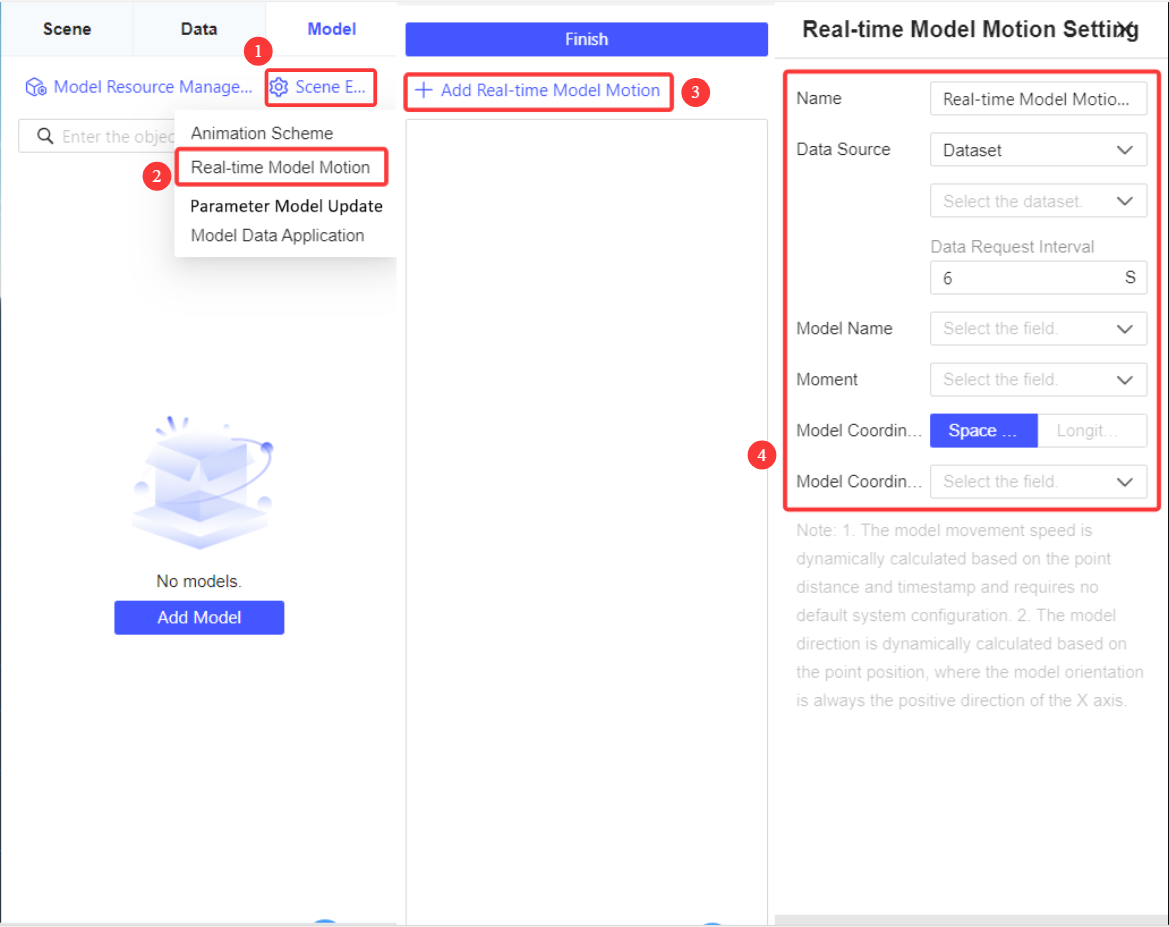This screenshot has height=927, width=1169.
Task: Open the Scene Editing gear icon
Action: [x=282, y=87]
